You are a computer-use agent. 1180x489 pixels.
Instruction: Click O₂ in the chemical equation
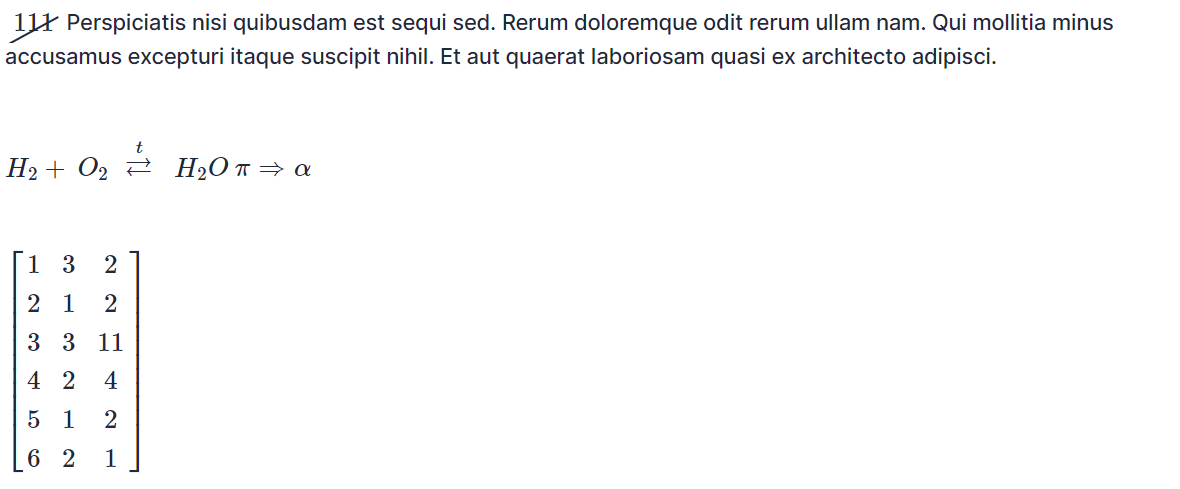coord(92,170)
